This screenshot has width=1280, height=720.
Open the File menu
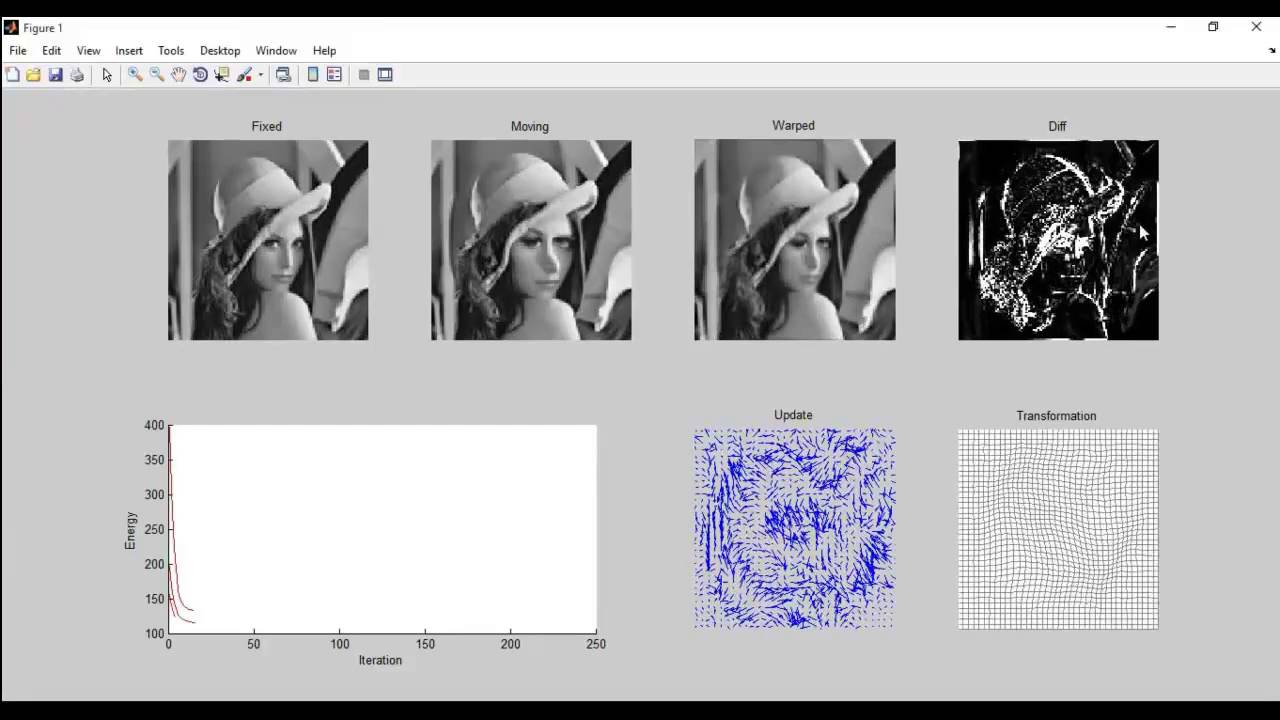[18, 51]
